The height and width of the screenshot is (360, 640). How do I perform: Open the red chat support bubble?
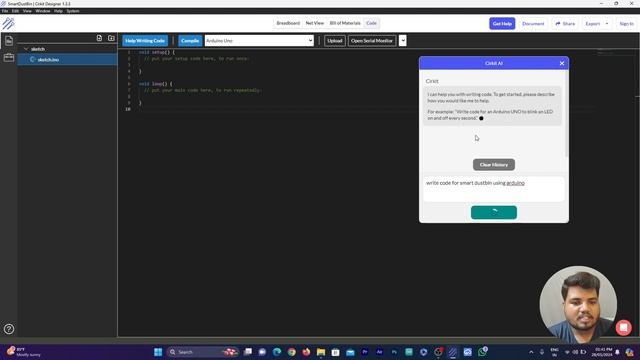point(624,328)
